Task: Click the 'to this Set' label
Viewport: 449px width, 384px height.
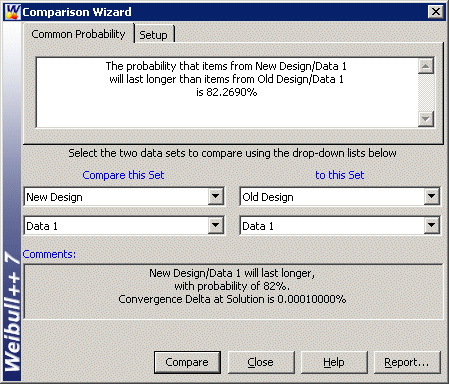Action: click(340, 175)
